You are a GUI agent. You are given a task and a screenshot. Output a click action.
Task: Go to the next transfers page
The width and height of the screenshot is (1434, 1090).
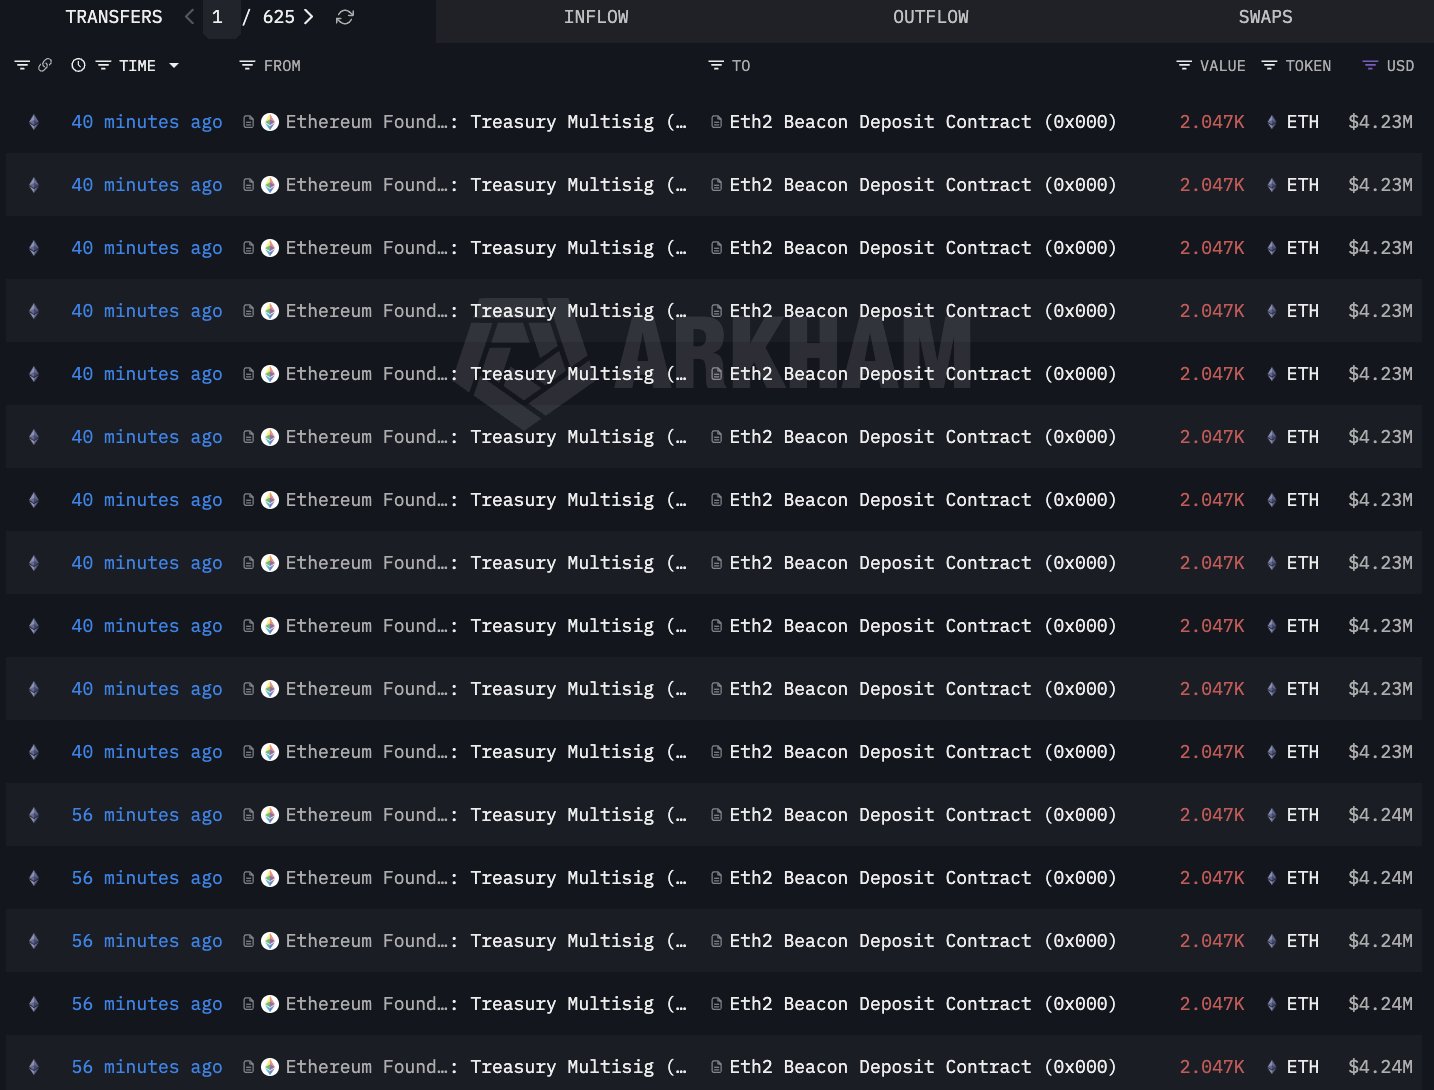click(309, 17)
